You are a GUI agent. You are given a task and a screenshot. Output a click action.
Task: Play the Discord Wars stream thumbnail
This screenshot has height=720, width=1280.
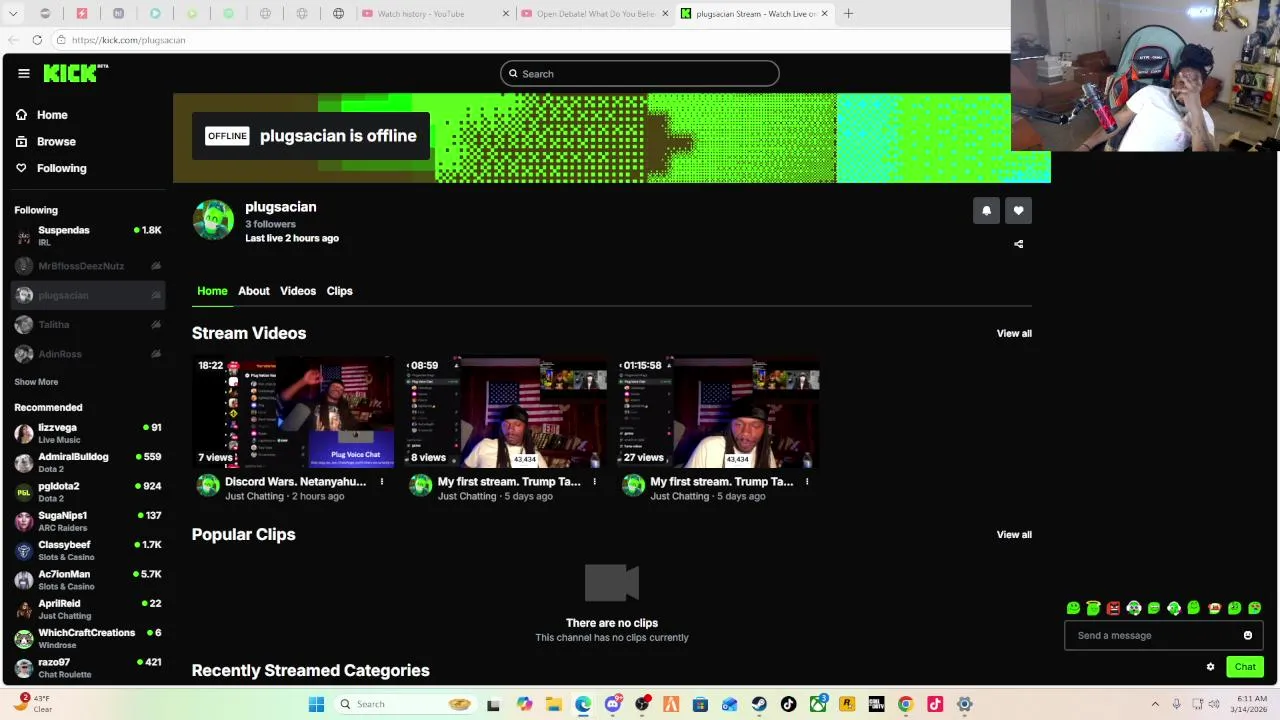[x=293, y=412]
